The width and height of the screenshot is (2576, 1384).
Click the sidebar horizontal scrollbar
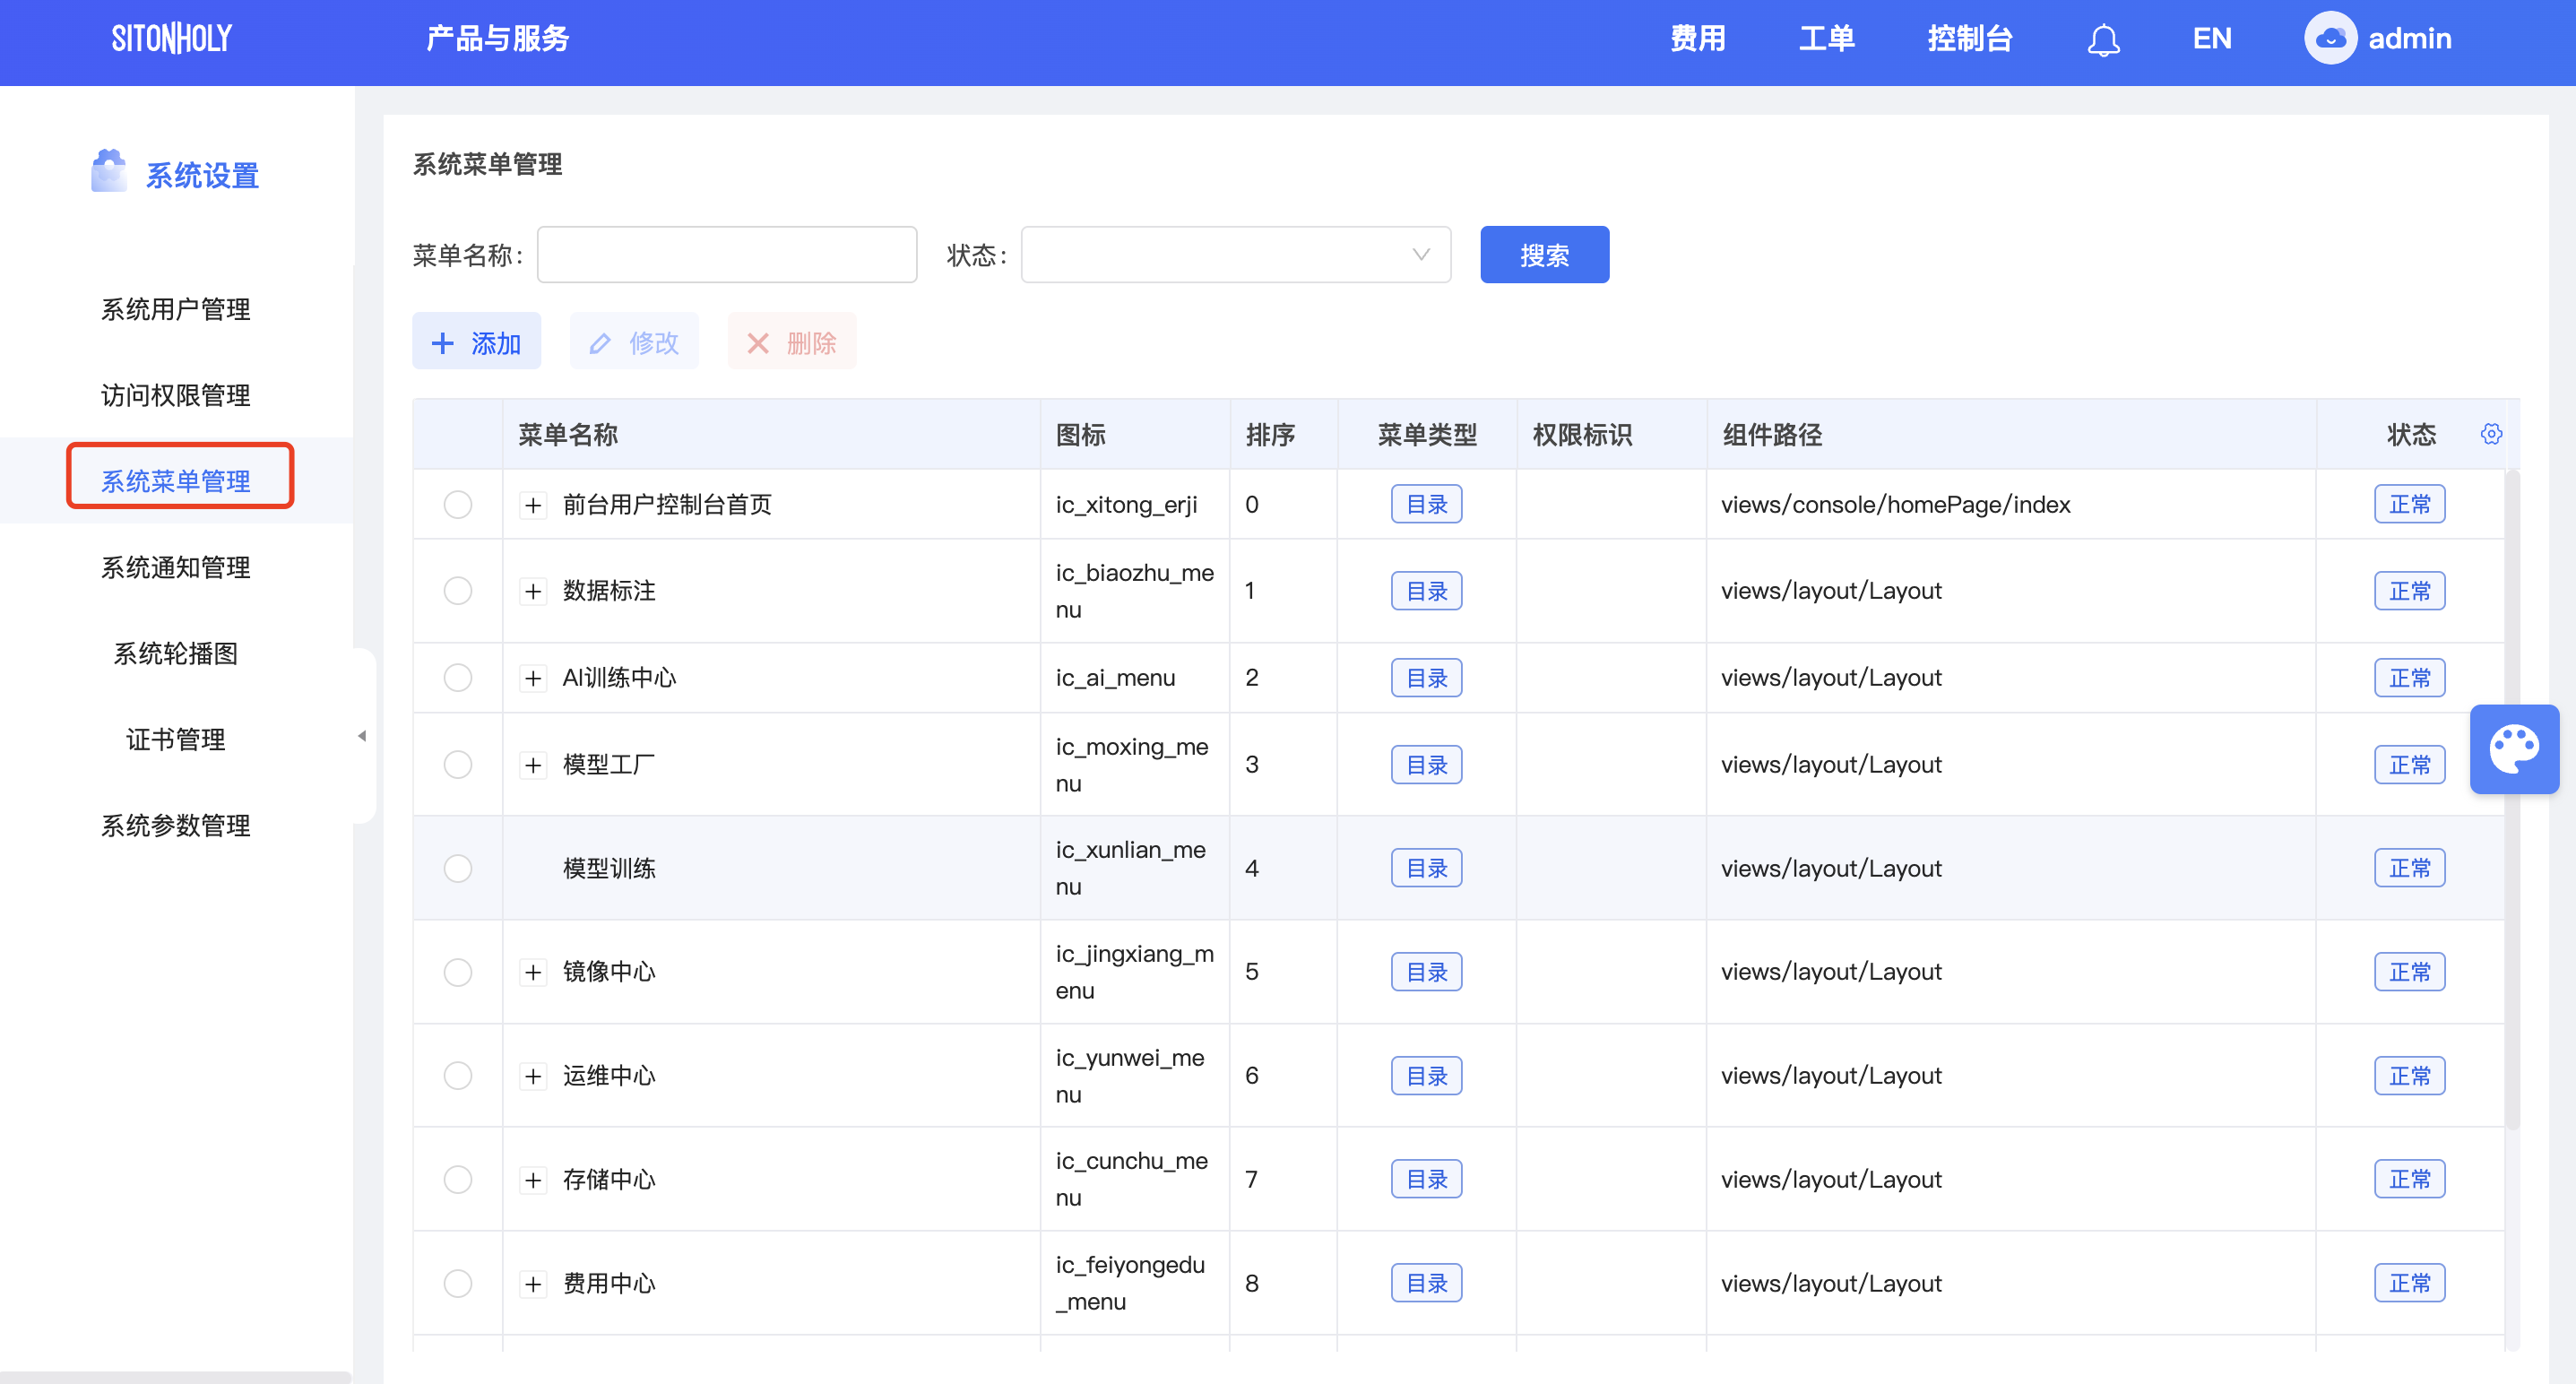pos(176,1377)
